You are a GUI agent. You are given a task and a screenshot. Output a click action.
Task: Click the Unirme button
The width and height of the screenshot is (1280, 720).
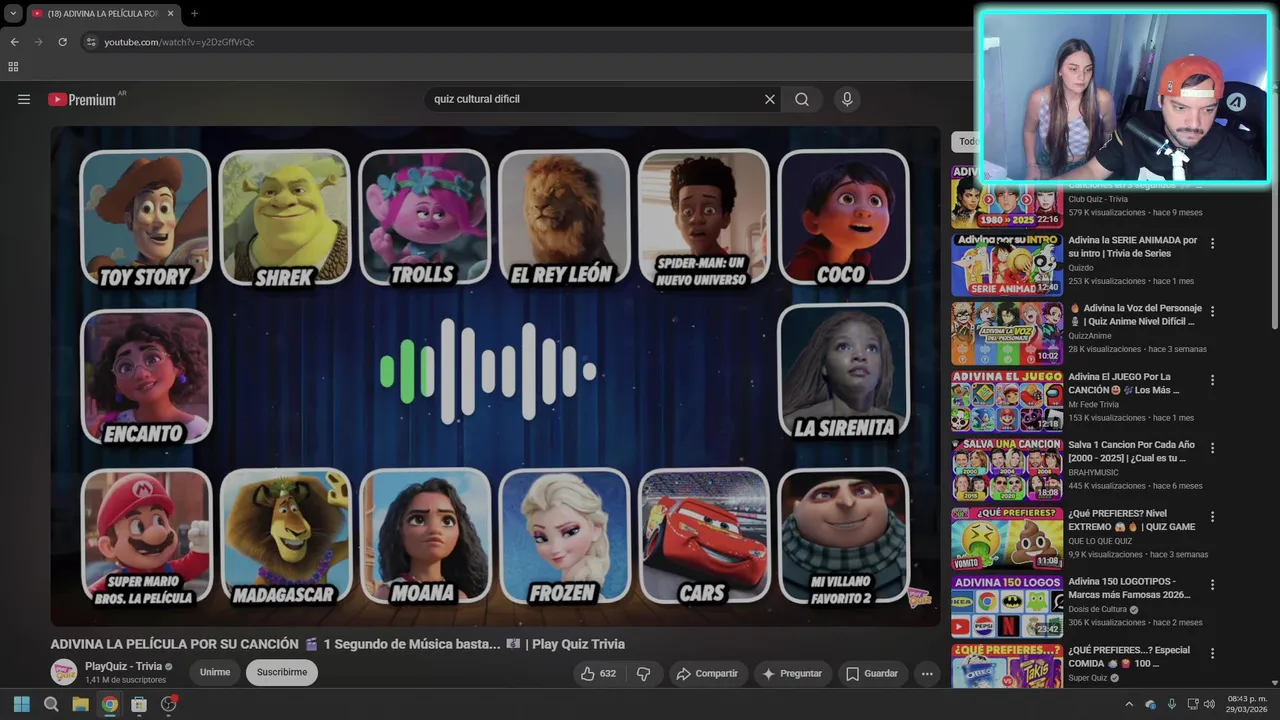(x=215, y=673)
